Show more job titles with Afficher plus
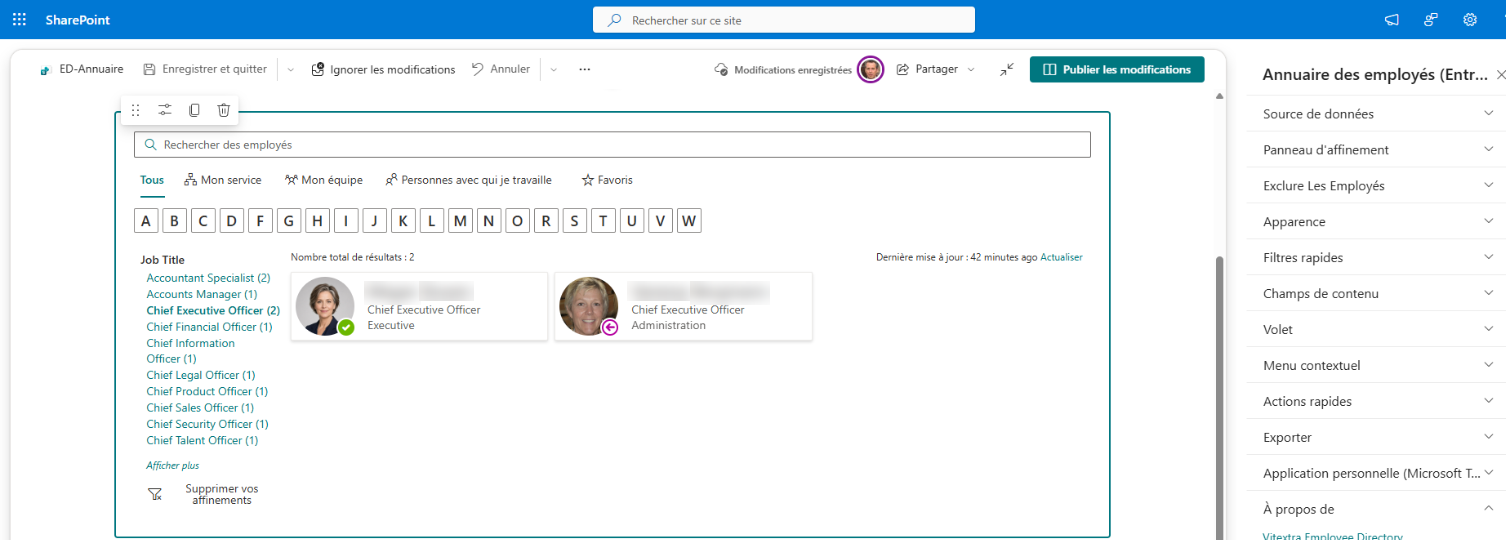The height and width of the screenshot is (540, 1506). point(173,466)
